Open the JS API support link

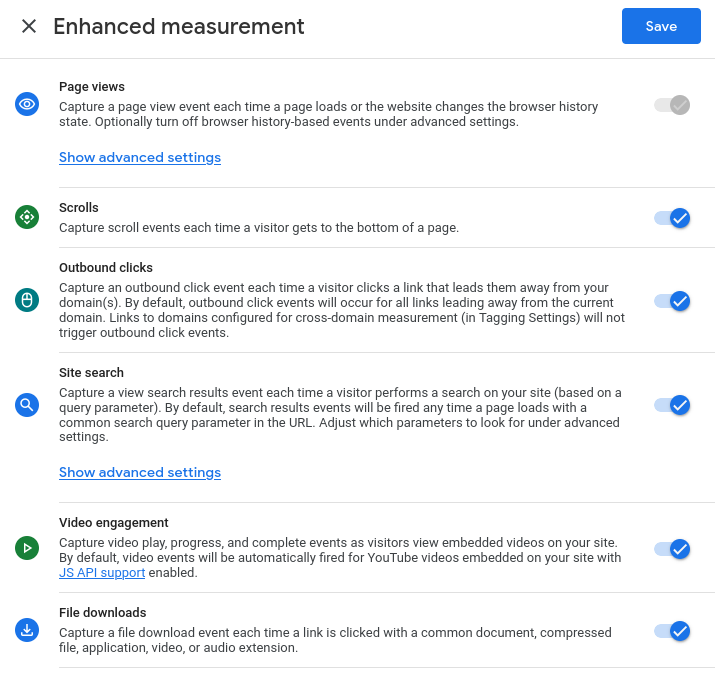click(102, 573)
